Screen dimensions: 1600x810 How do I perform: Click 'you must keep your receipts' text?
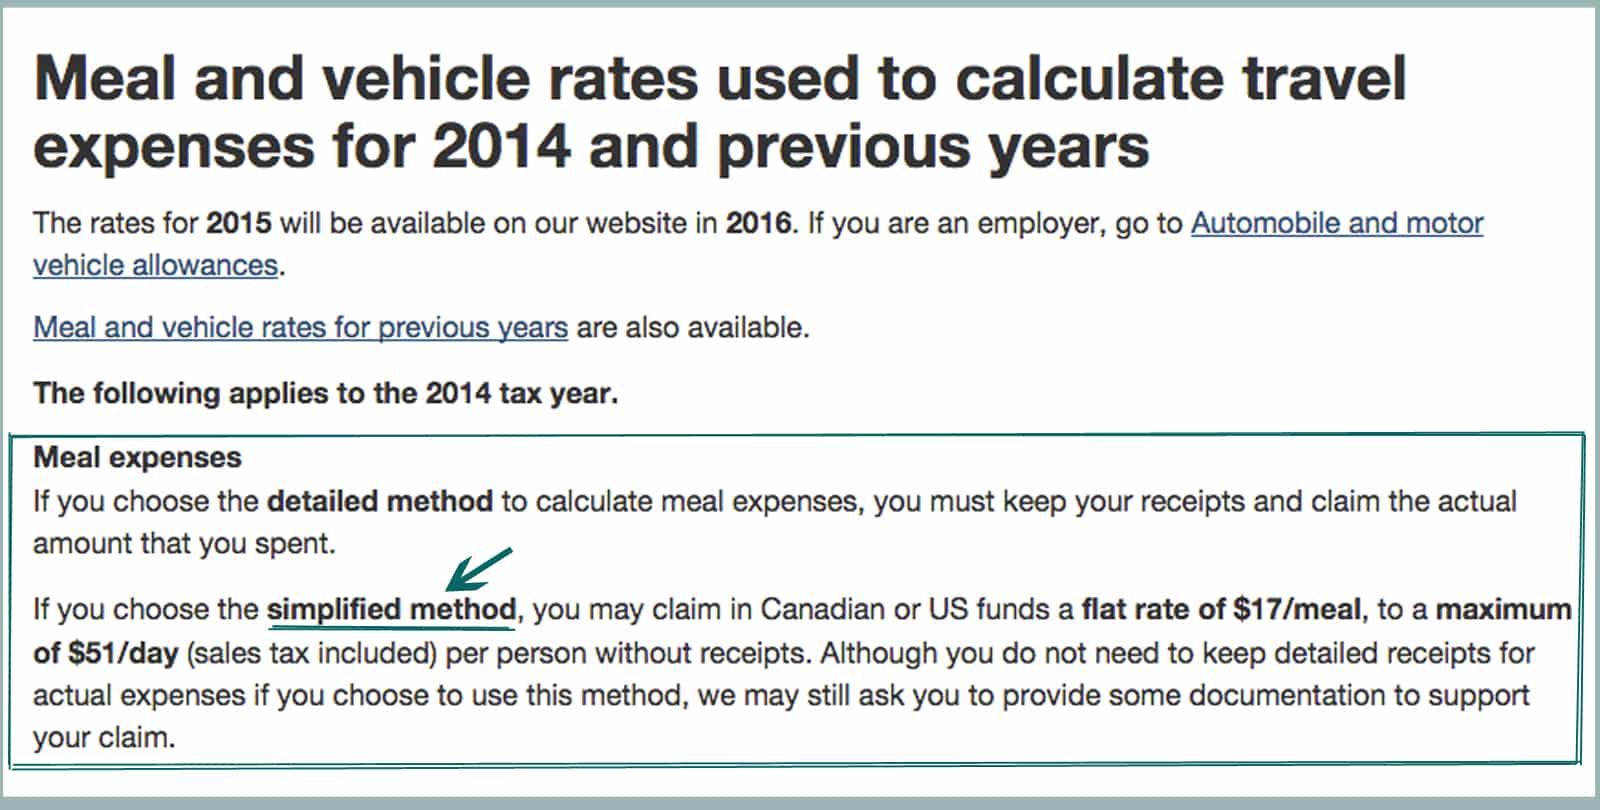[1059, 501]
